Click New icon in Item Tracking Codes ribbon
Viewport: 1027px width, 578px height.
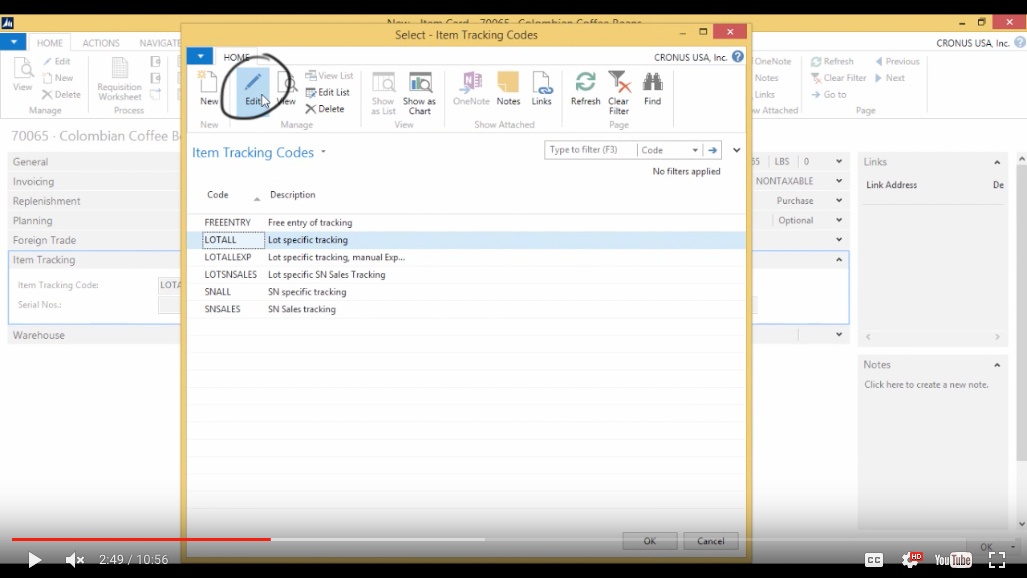(x=209, y=88)
